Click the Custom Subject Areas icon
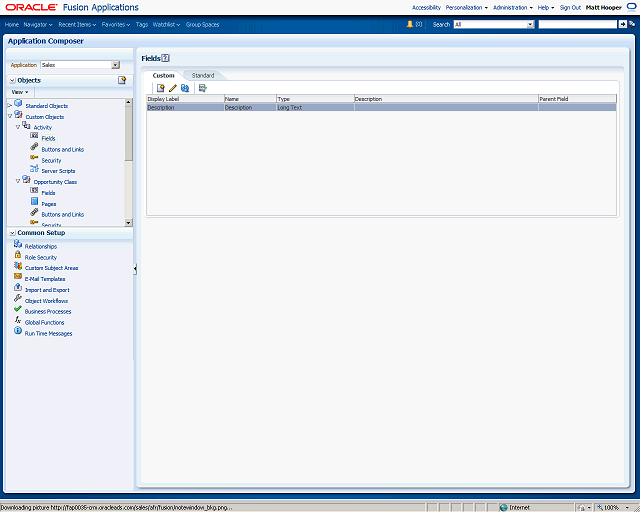Image resolution: width=640 pixels, height=512 pixels. [x=18, y=265]
